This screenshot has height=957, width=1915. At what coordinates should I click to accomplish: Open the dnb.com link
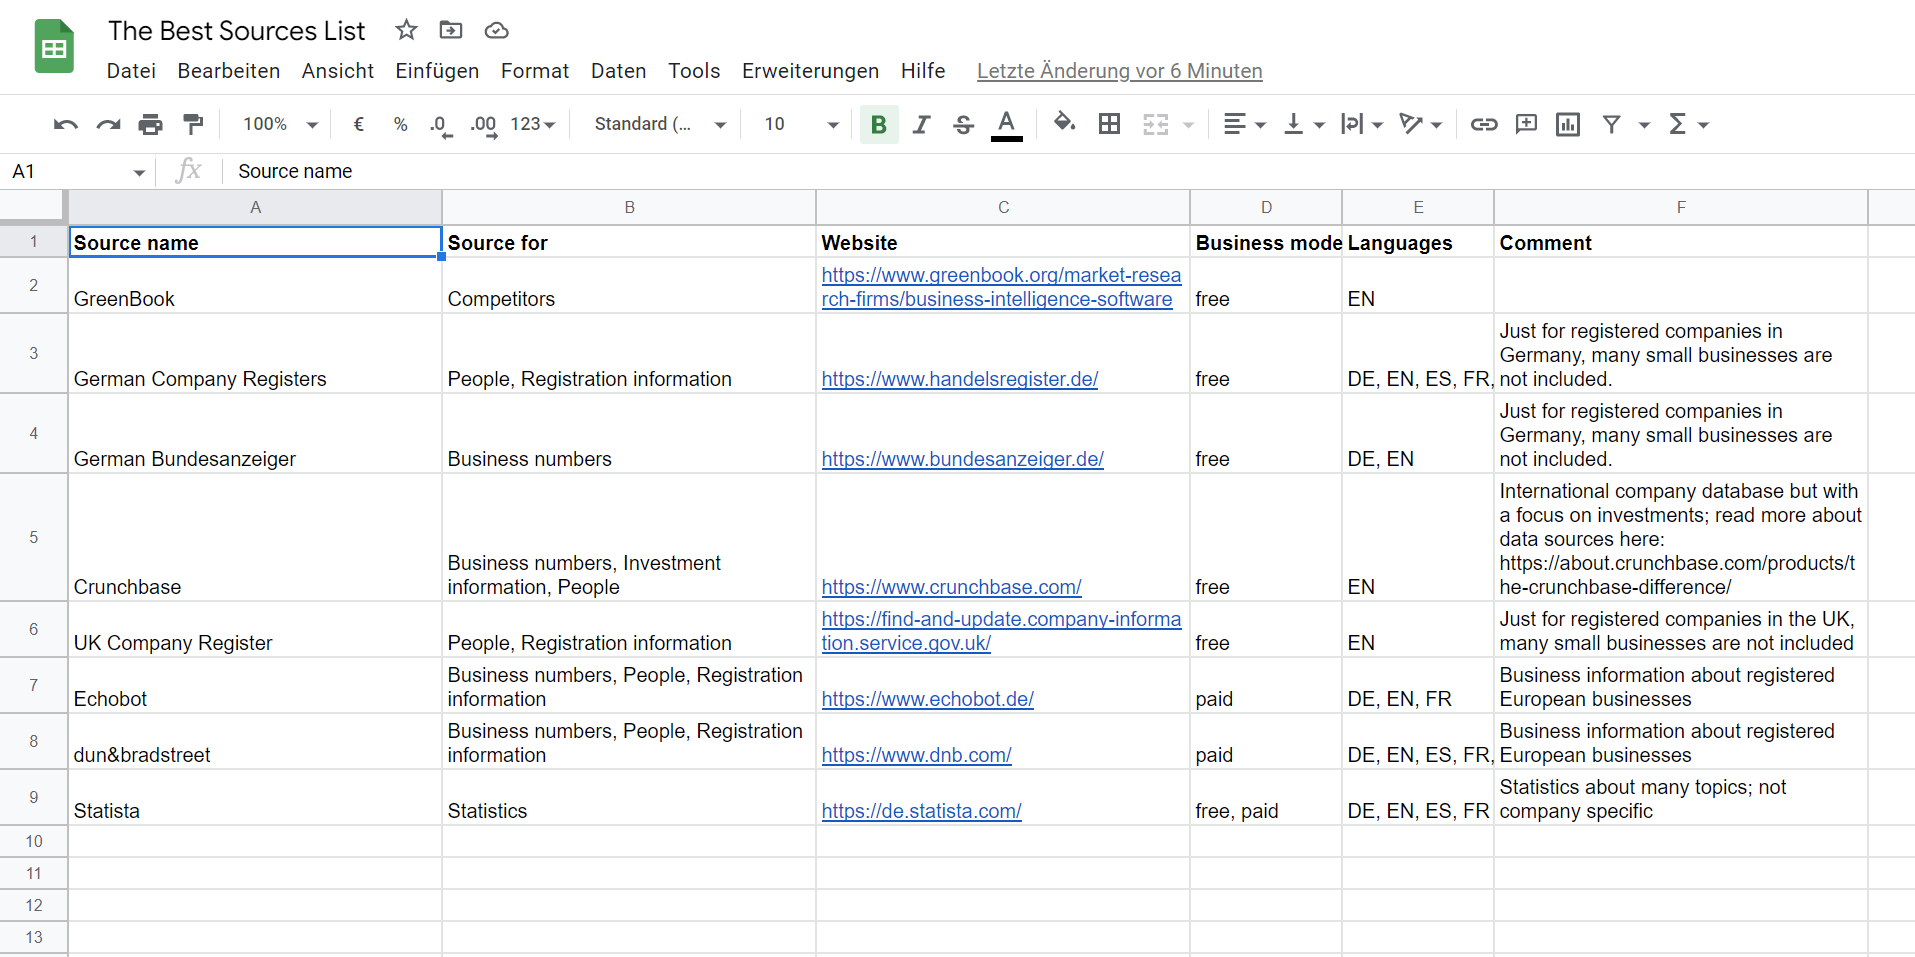pos(917,755)
